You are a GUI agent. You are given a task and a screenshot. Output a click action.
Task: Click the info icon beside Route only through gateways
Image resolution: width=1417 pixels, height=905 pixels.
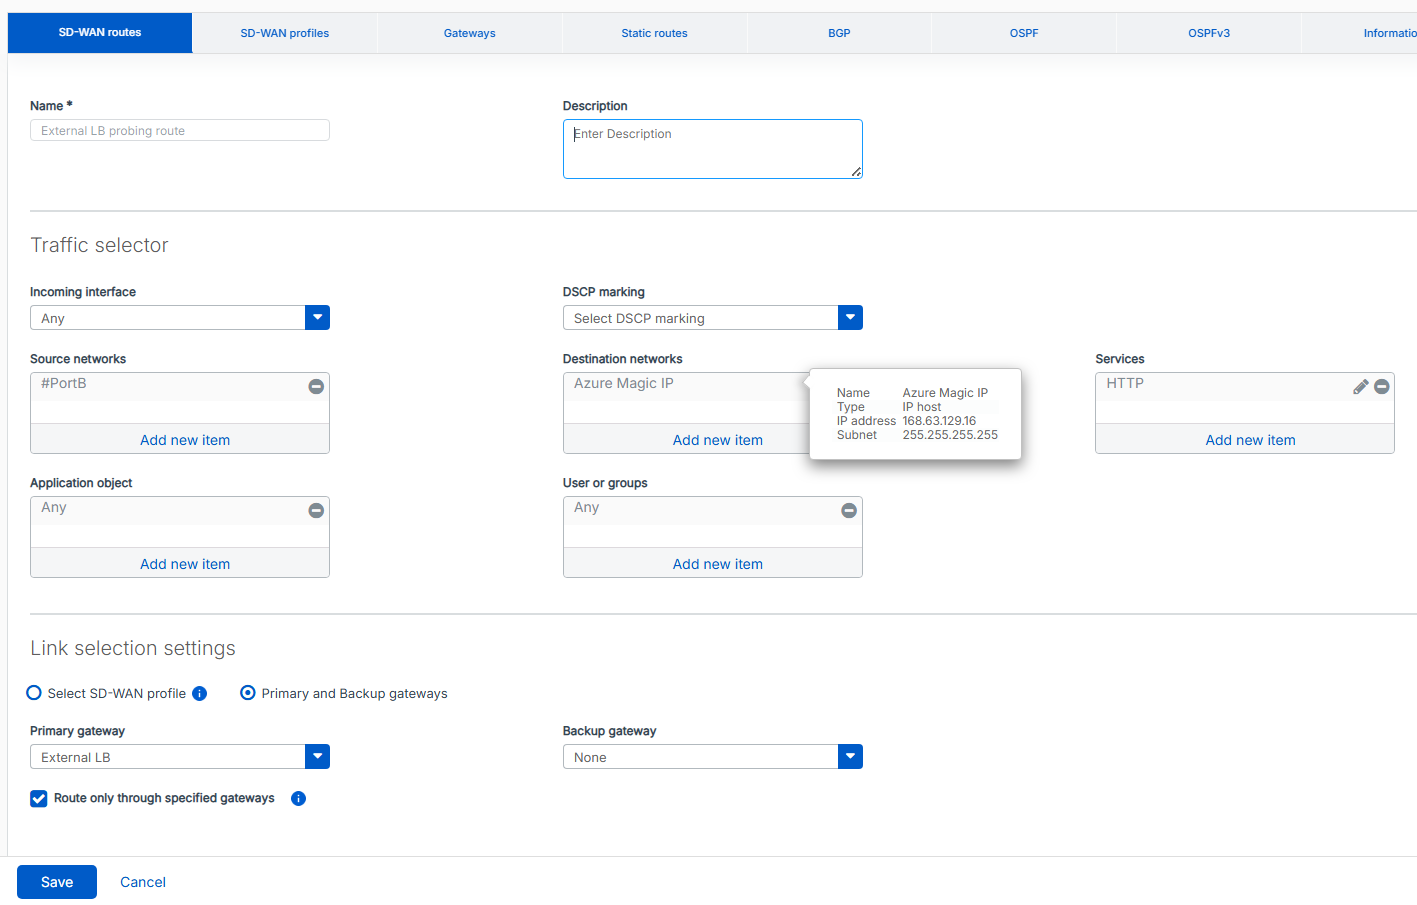298,798
